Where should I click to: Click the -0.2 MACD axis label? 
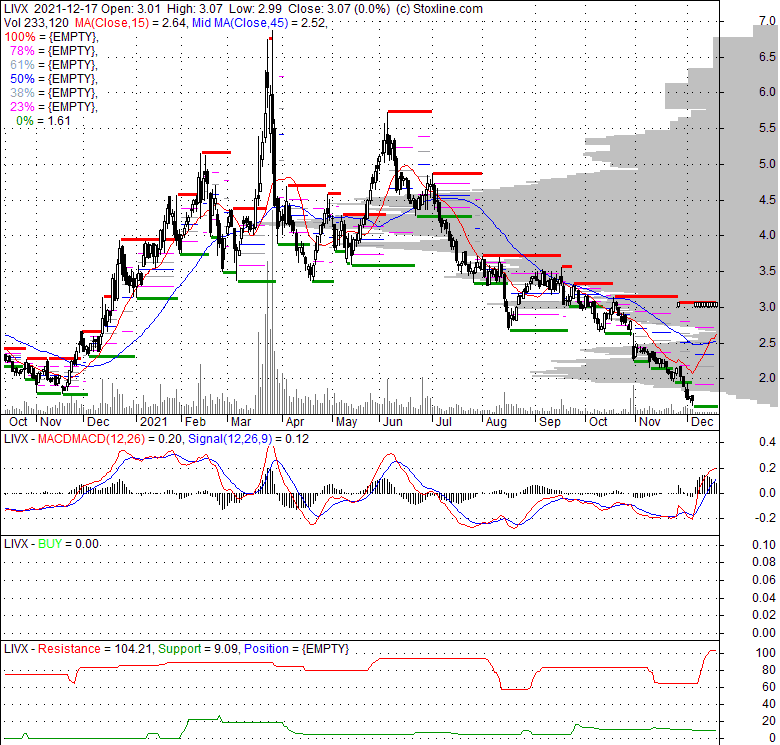click(765, 518)
